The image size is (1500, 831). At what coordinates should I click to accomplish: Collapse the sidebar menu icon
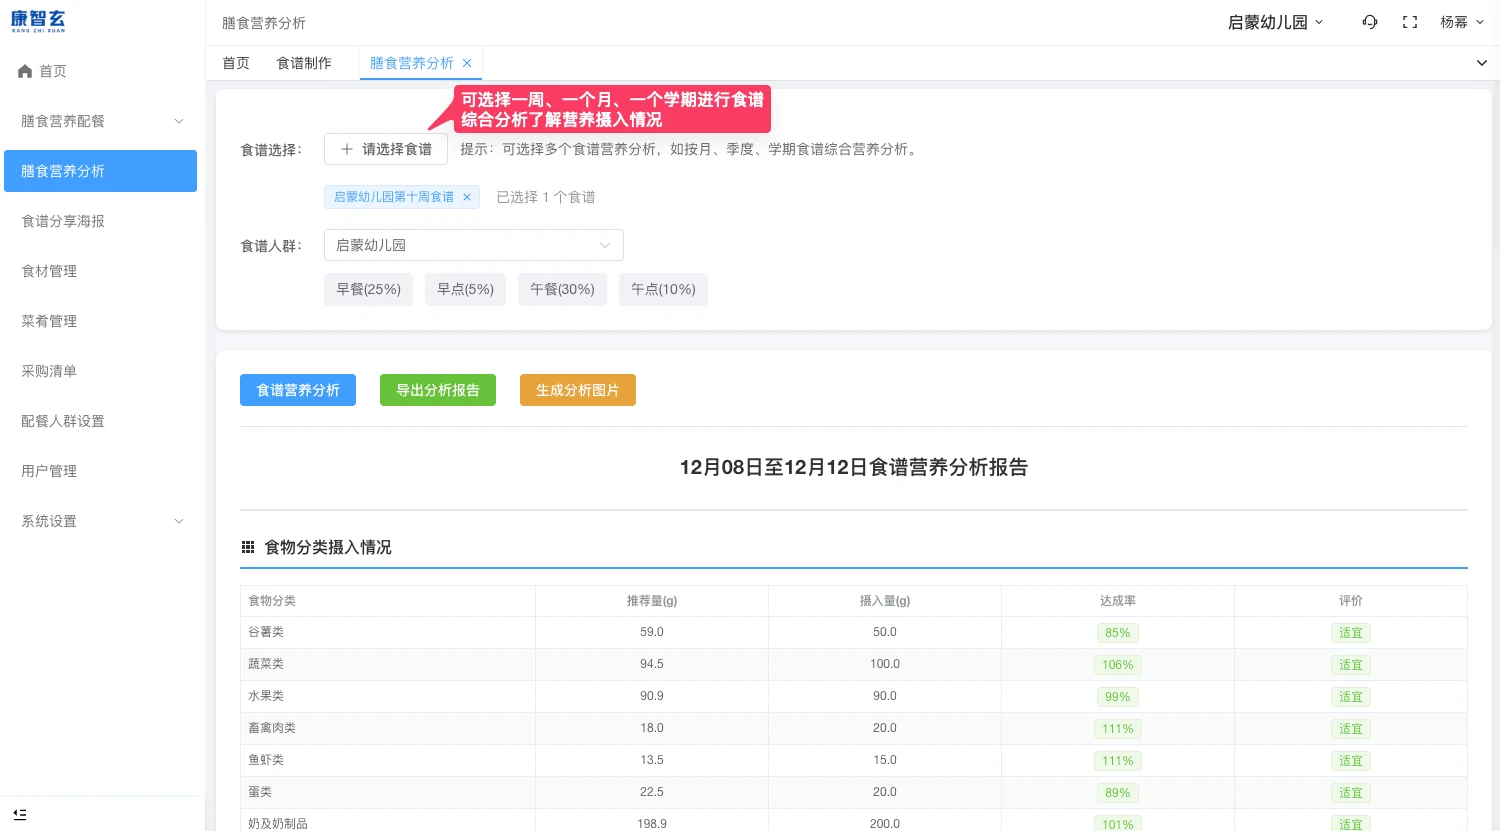[20, 814]
